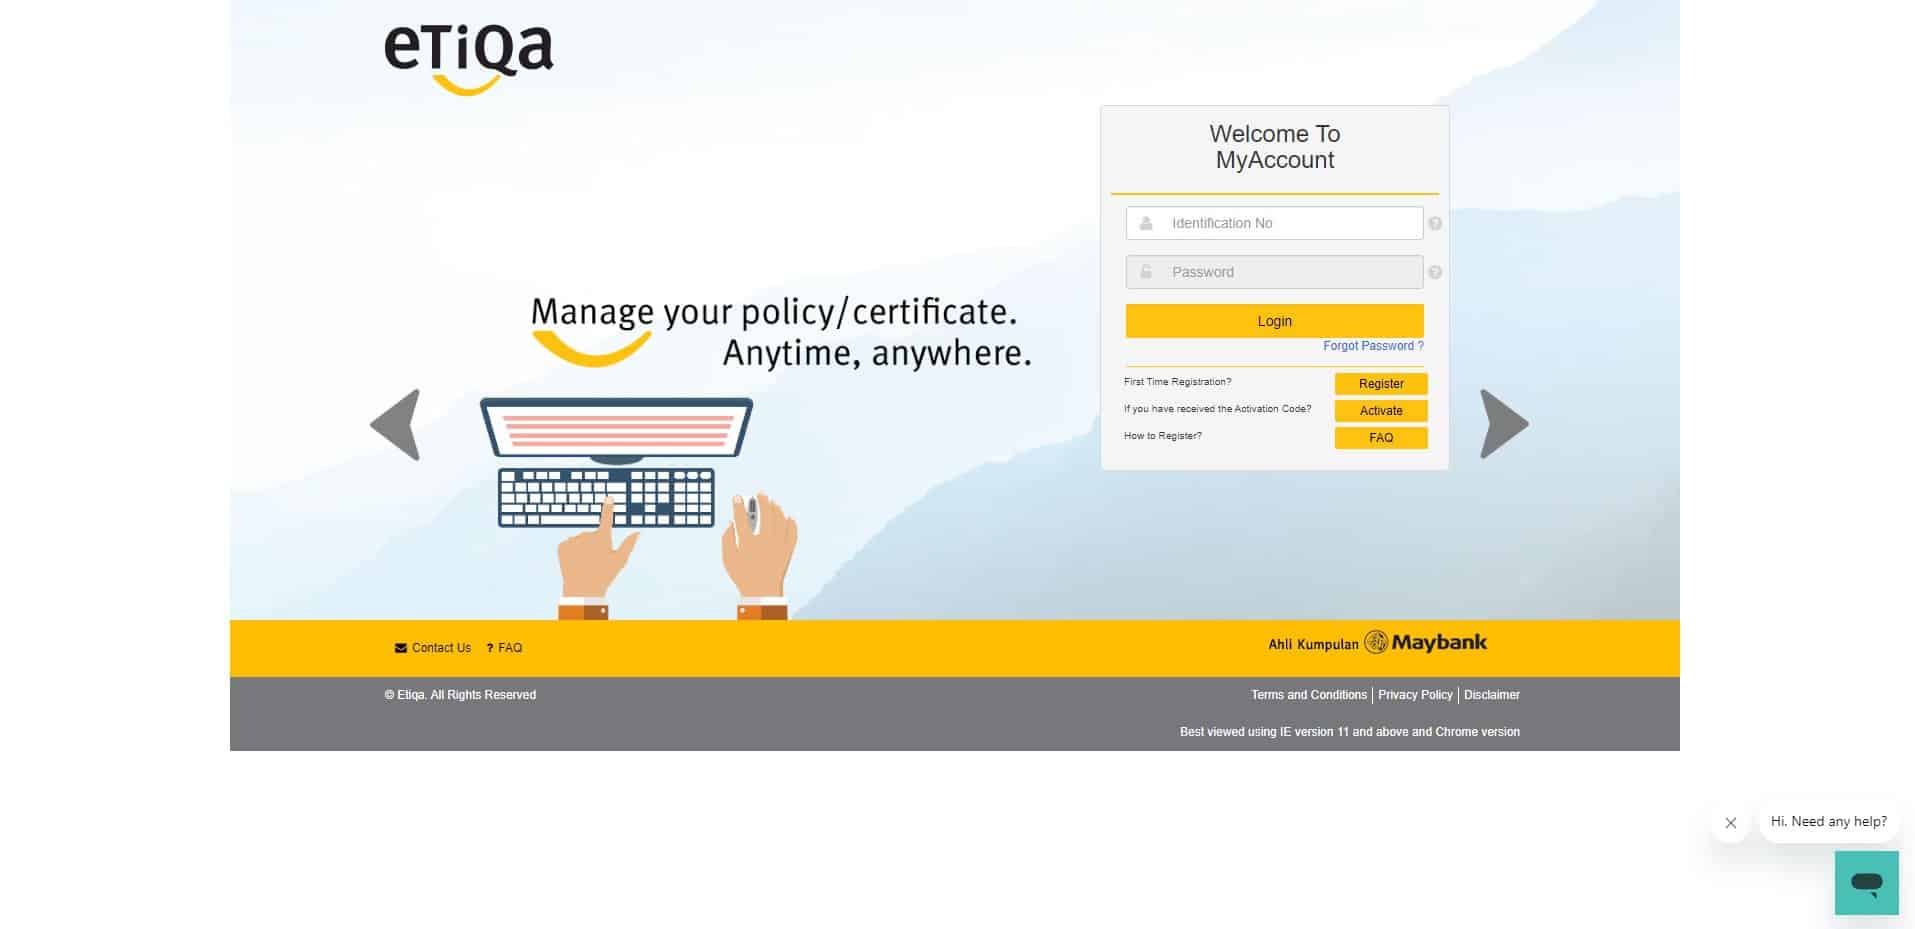Click 'Hi. Need any help?' chat bubble
This screenshot has width=1915, height=929.
tap(1828, 822)
